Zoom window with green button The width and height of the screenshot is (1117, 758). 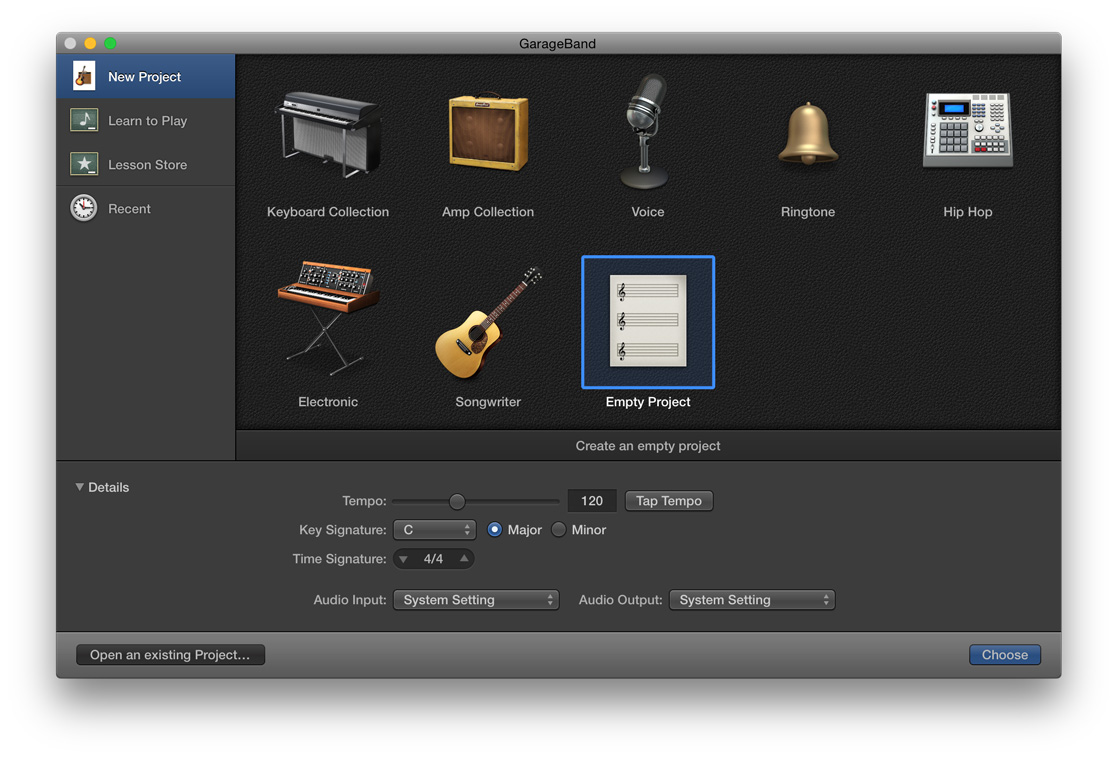[x=110, y=43]
